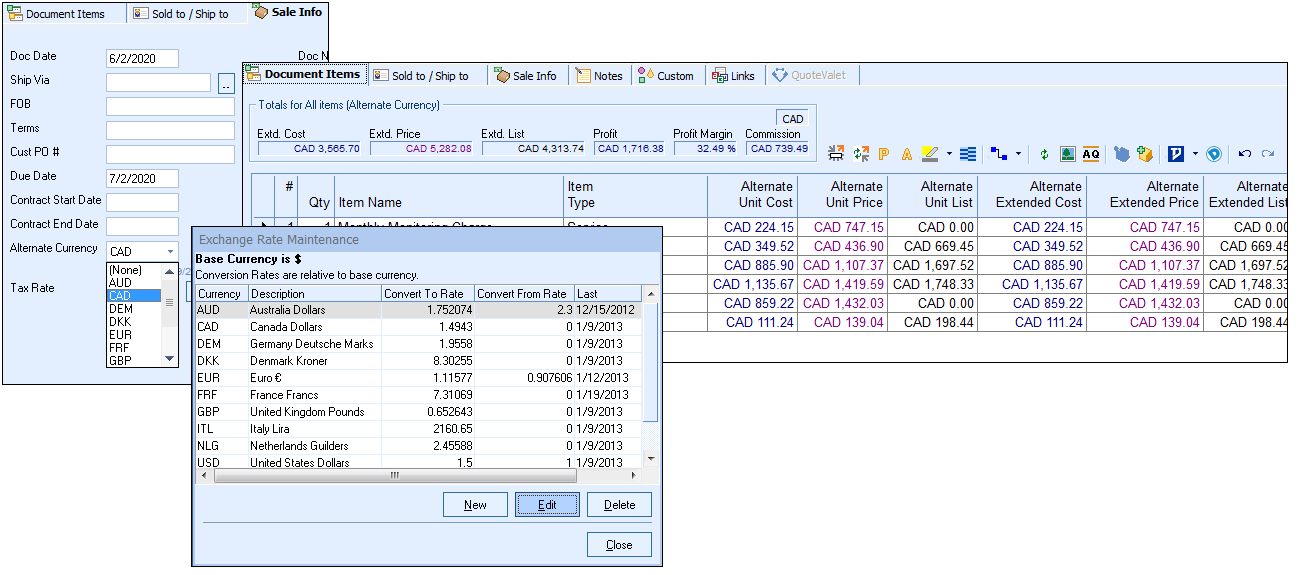
Task: Click the undo arrow in toolbar
Action: pyautogui.click(x=1245, y=154)
